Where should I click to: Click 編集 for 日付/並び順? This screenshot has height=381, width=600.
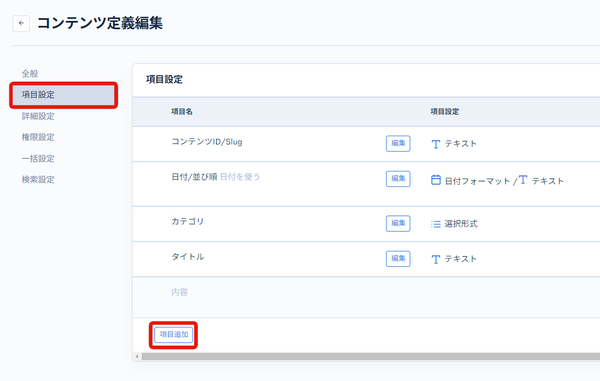point(398,179)
